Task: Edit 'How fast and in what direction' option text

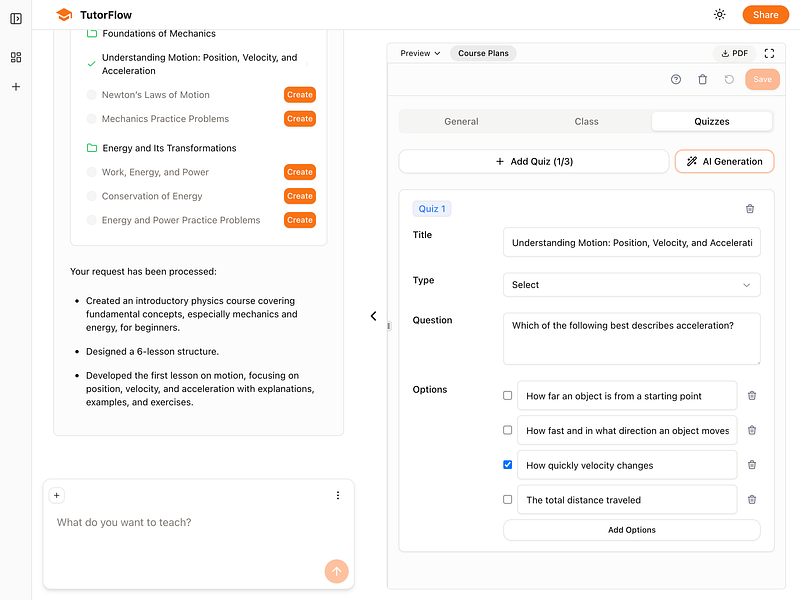Action: pyautogui.click(x=627, y=430)
